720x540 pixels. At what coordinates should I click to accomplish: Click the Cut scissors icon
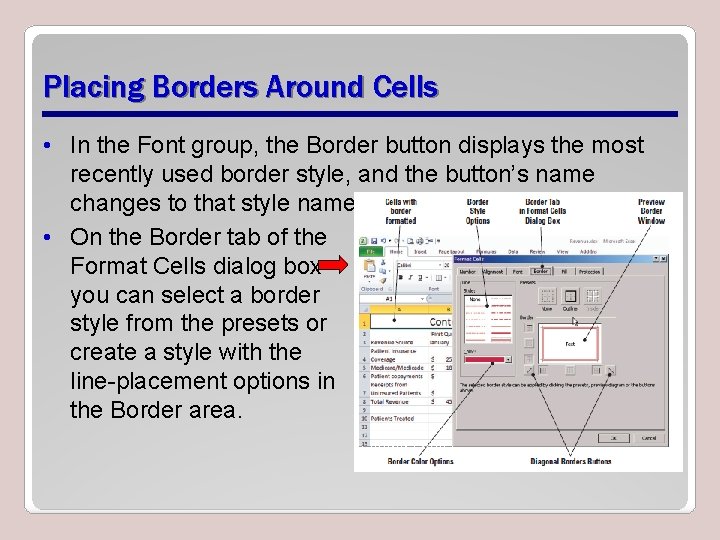coord(382,262)
